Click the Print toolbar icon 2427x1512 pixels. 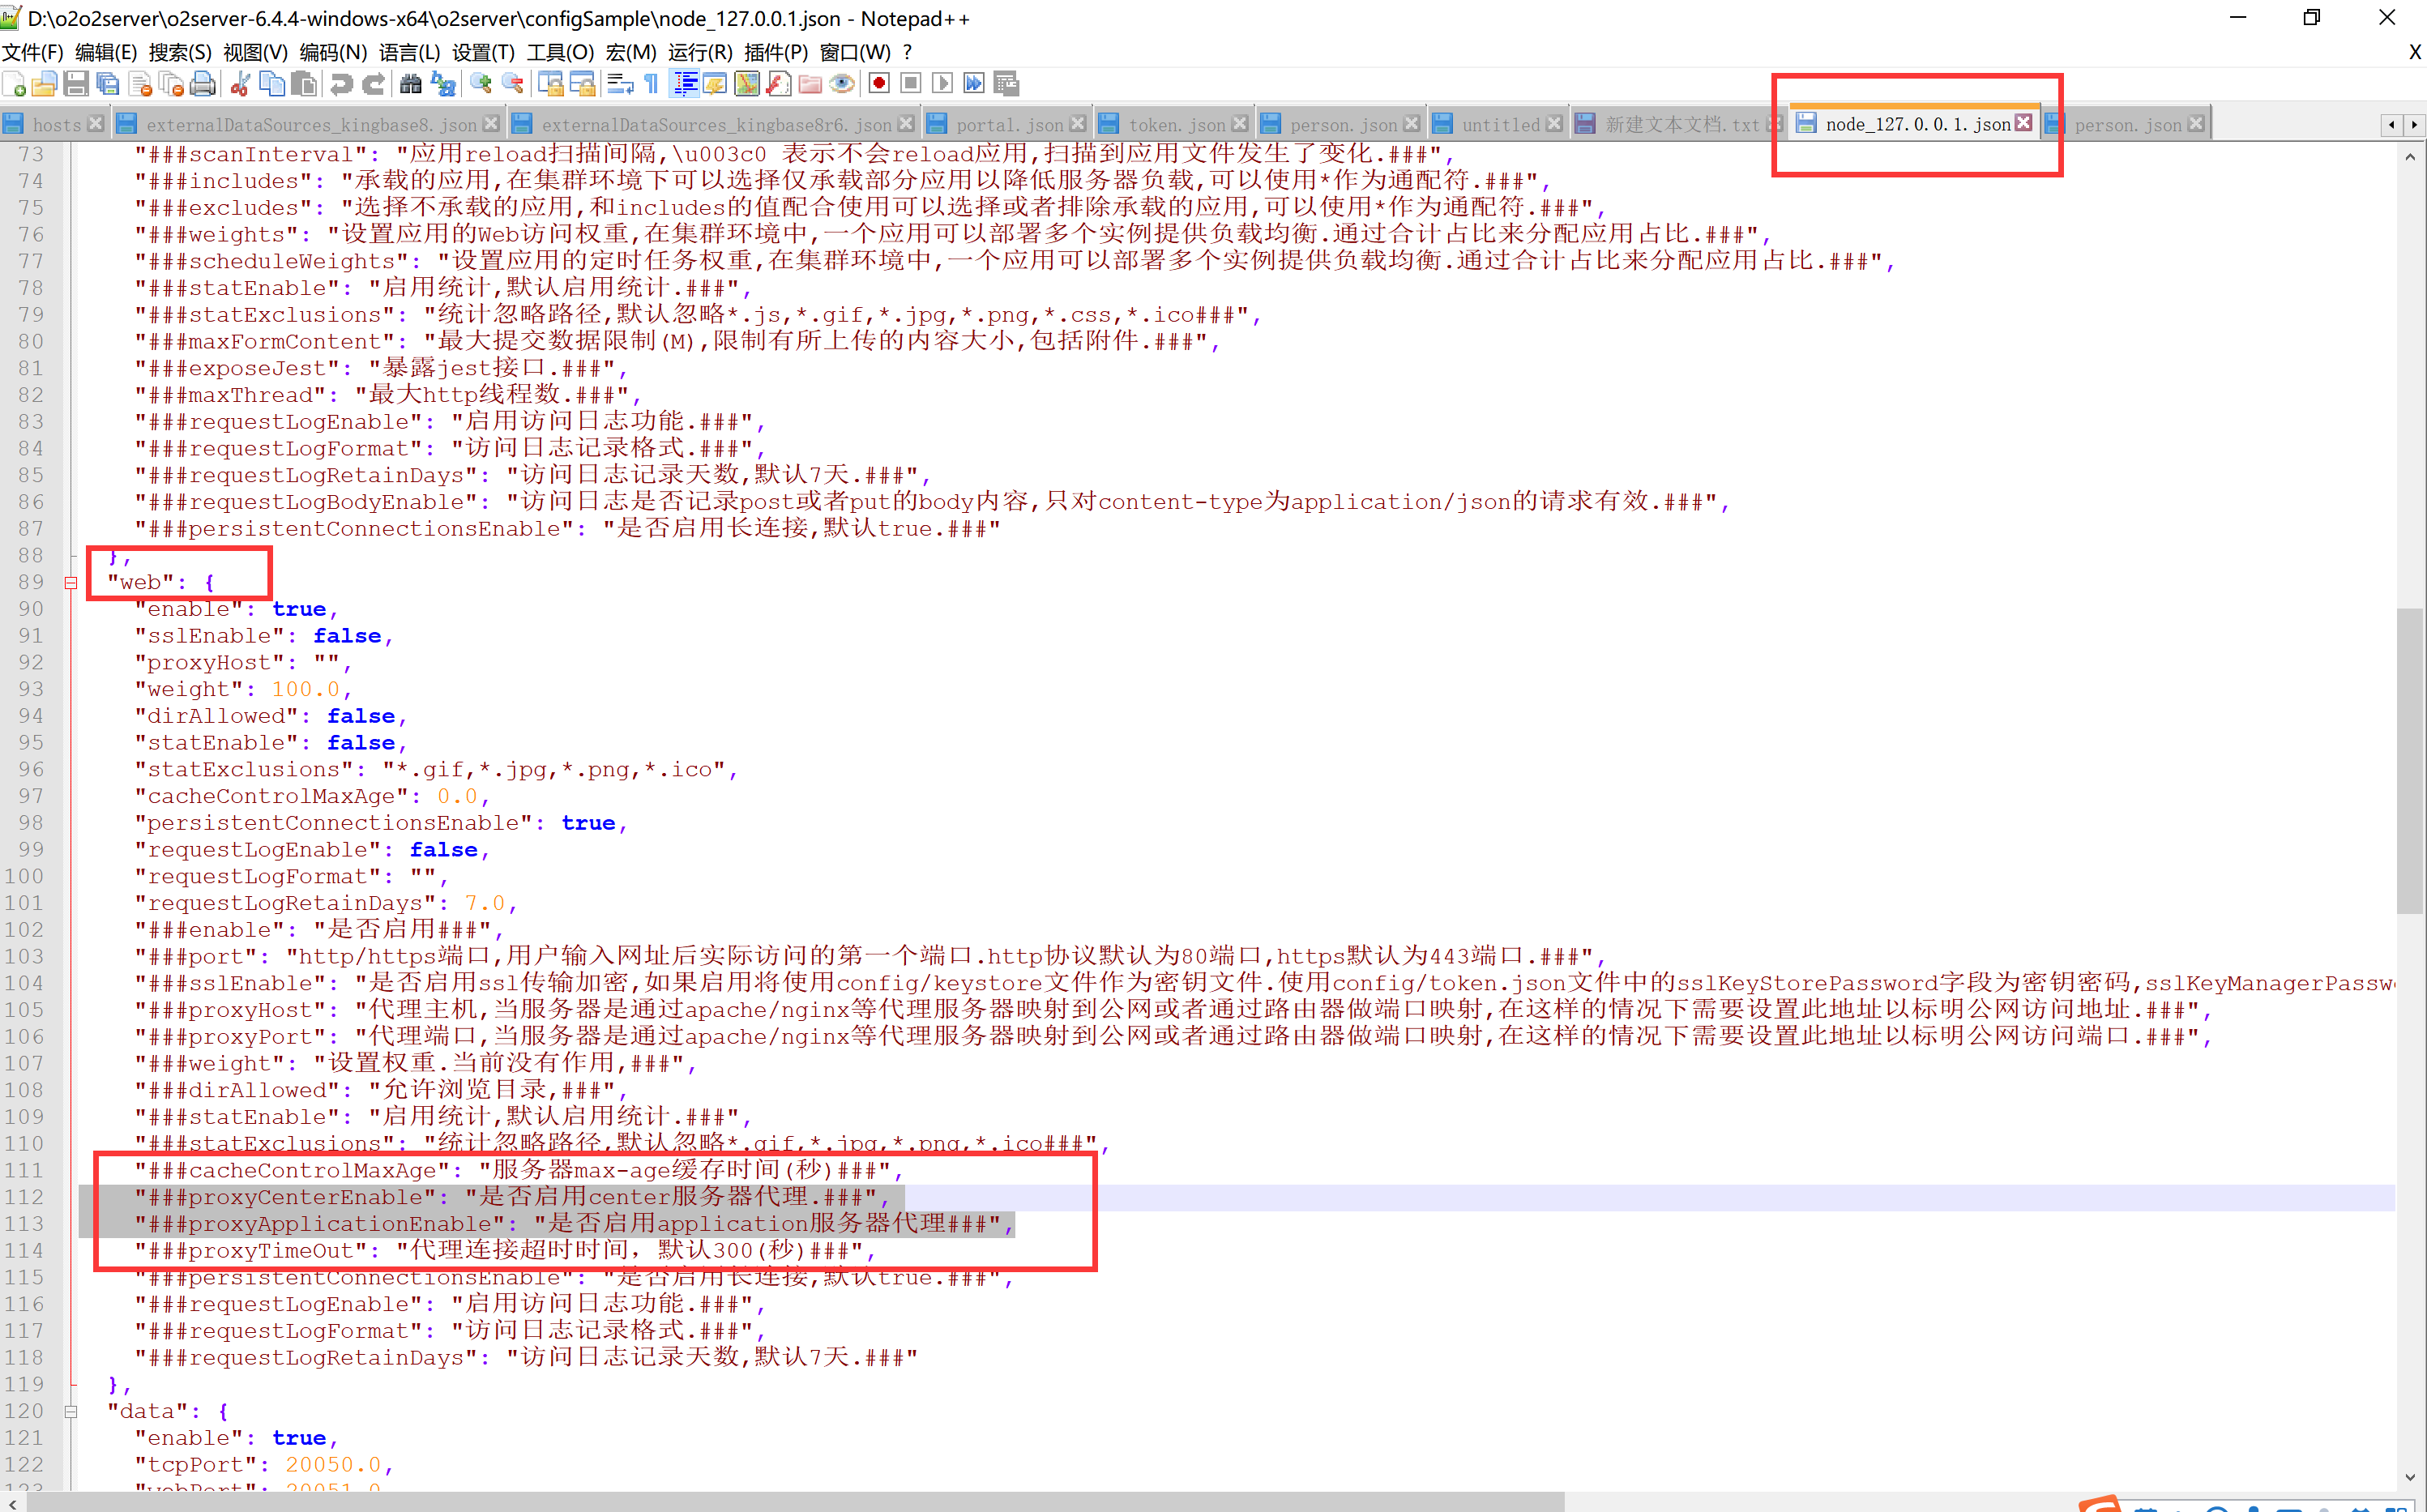tap(203, 84)
